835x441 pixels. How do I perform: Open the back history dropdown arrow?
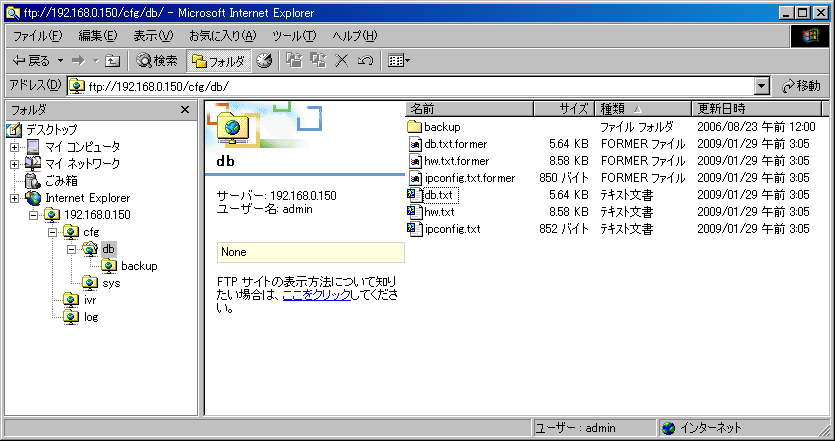60,61
